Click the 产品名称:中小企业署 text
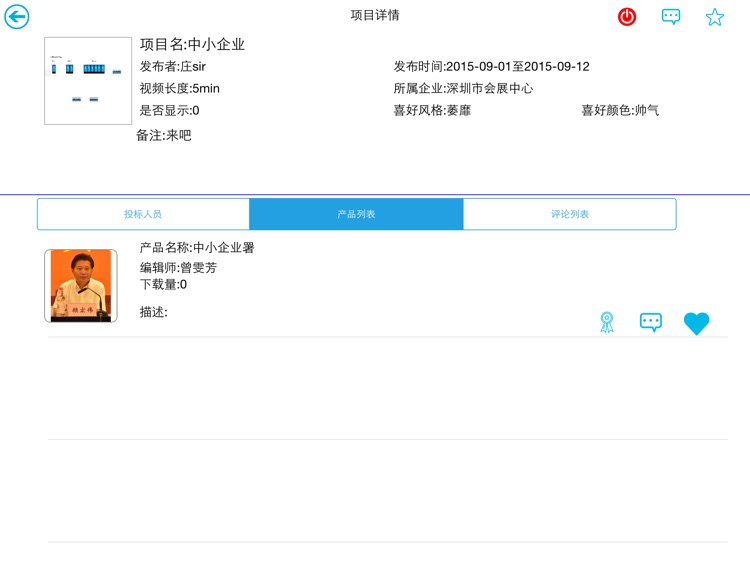This screenshot has width=750, height=563. tap(197, 248)
